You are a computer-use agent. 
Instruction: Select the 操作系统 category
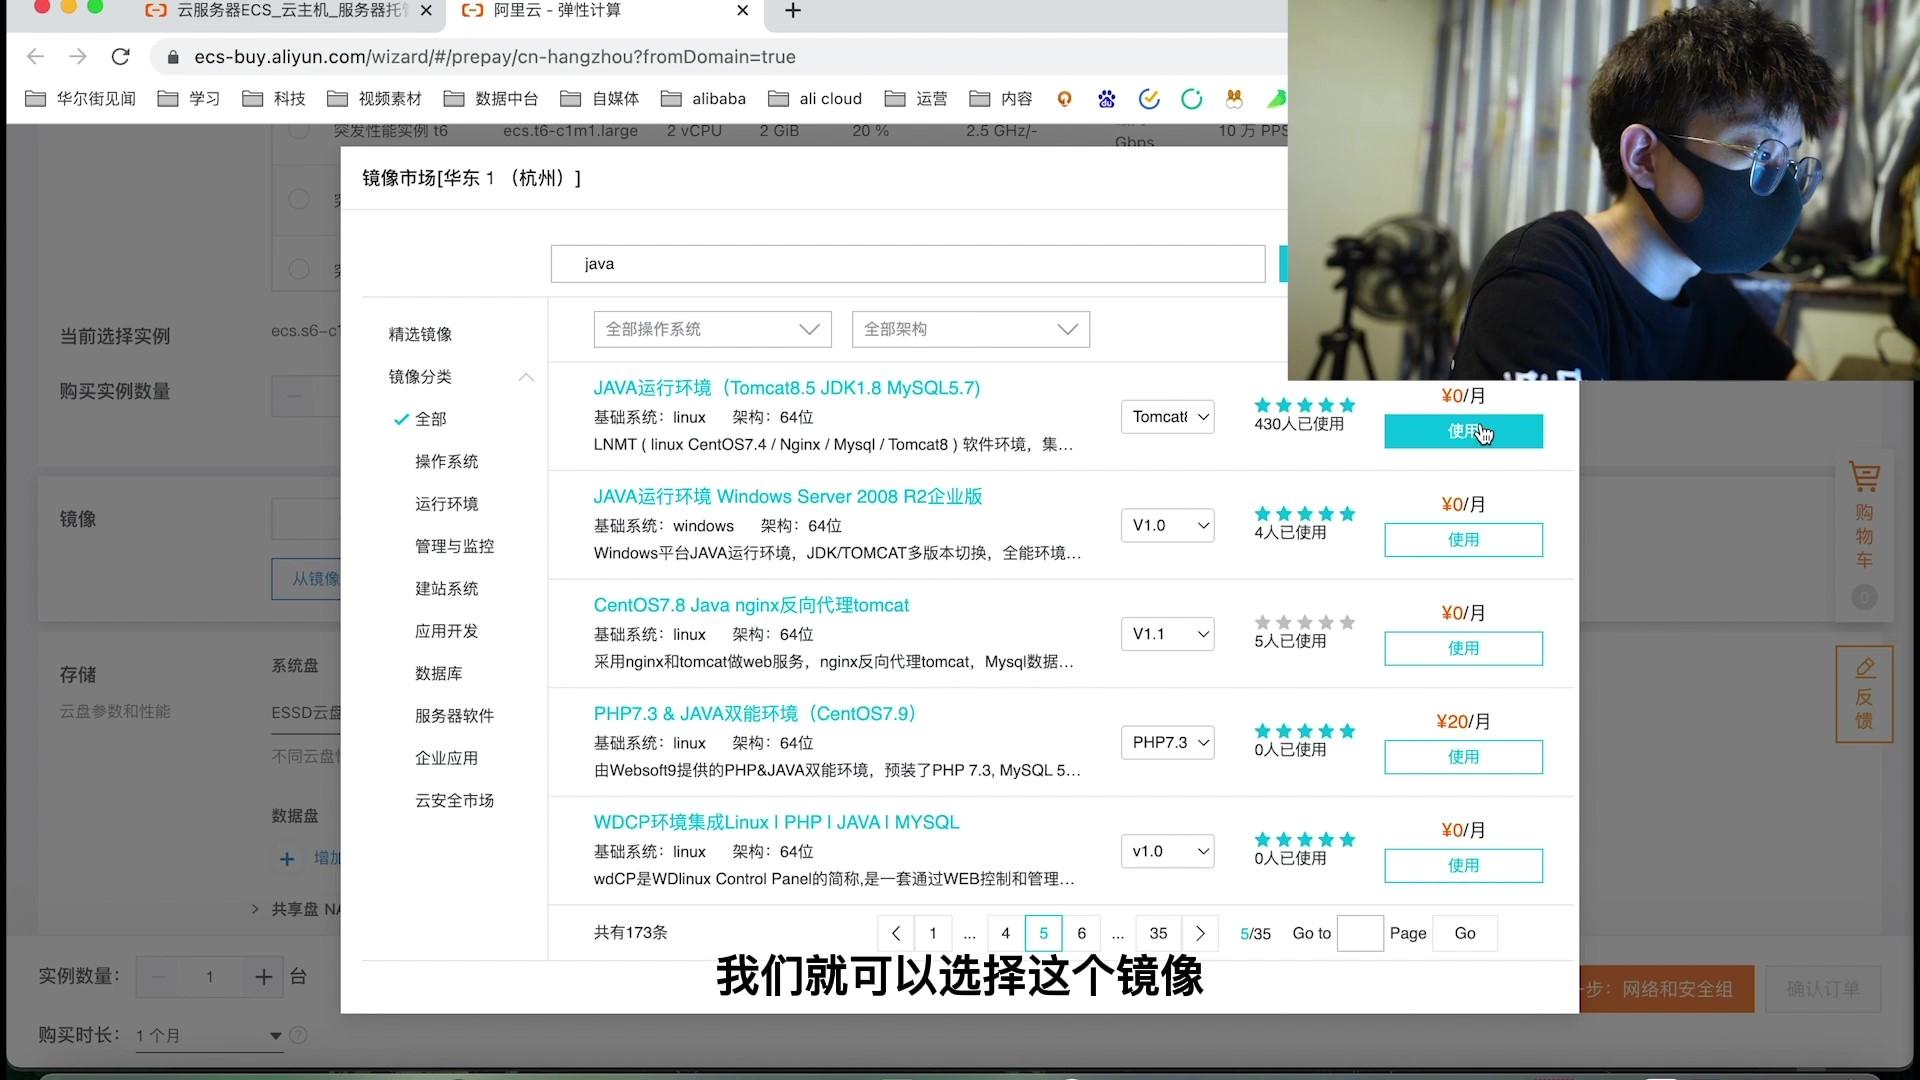446,461
